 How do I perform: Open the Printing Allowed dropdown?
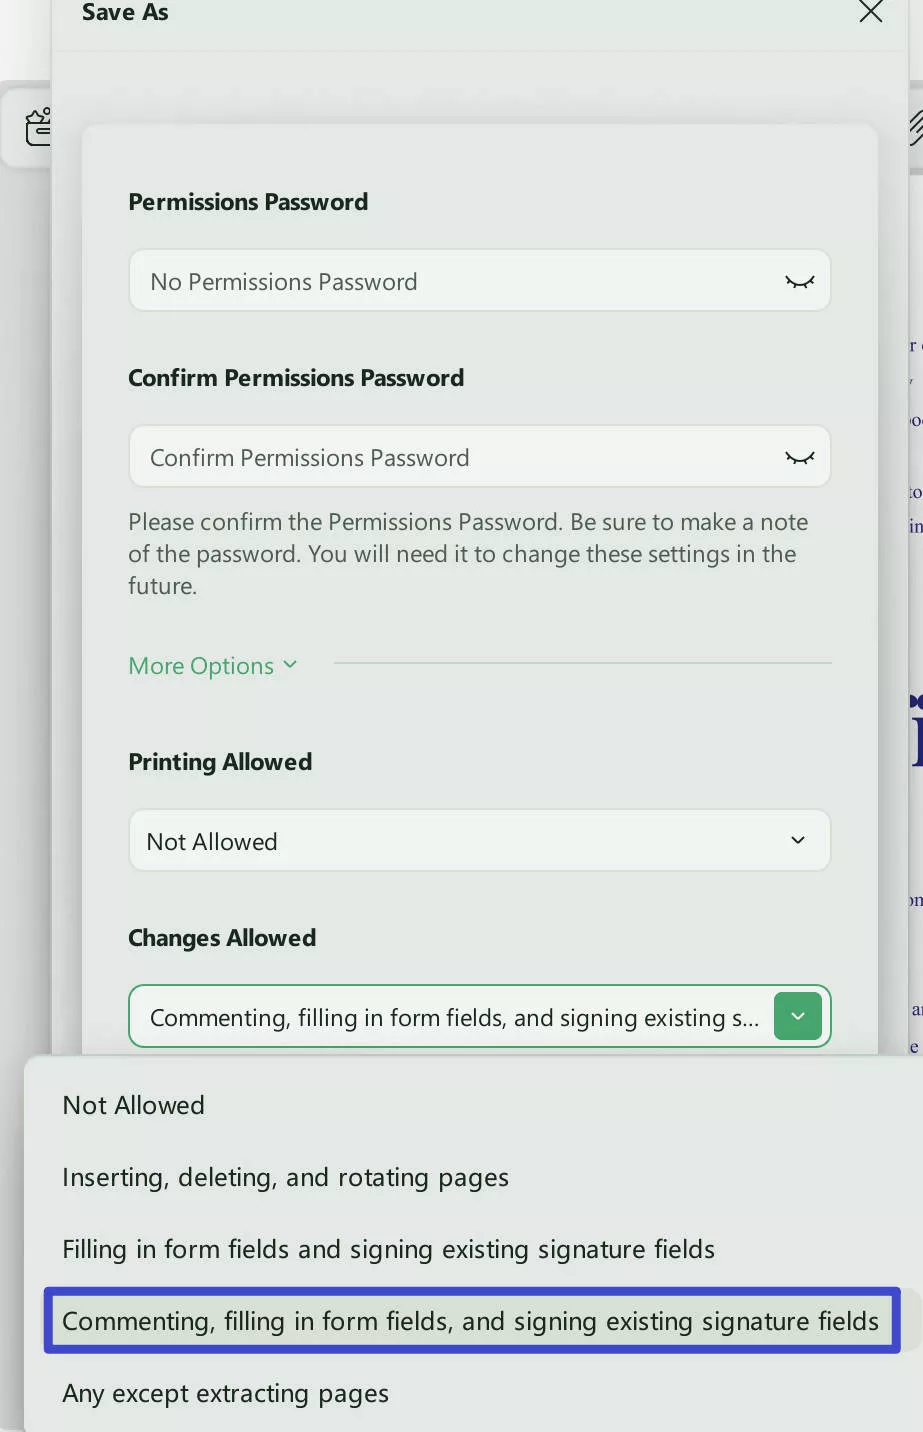click(x=479, y=840)
